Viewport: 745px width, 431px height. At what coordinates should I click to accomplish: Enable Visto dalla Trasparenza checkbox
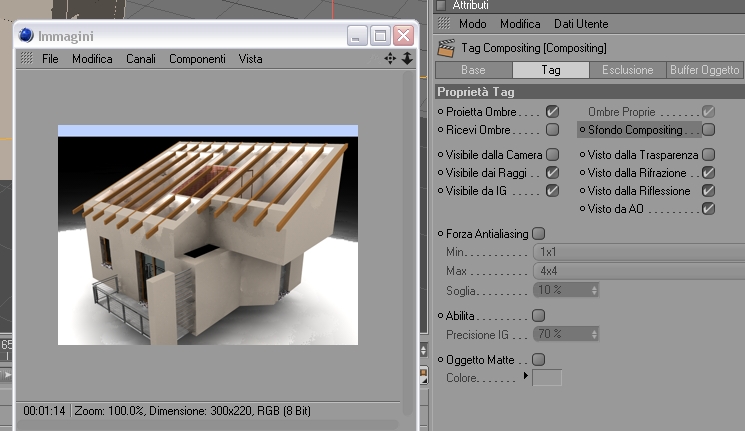pos(708,154)
